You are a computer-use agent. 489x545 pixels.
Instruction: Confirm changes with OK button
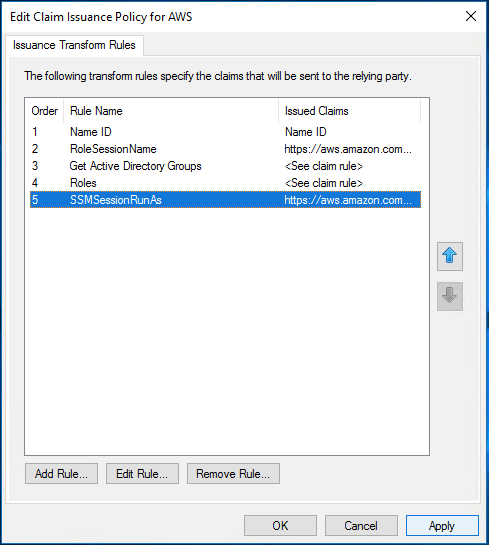coord(280,526)
